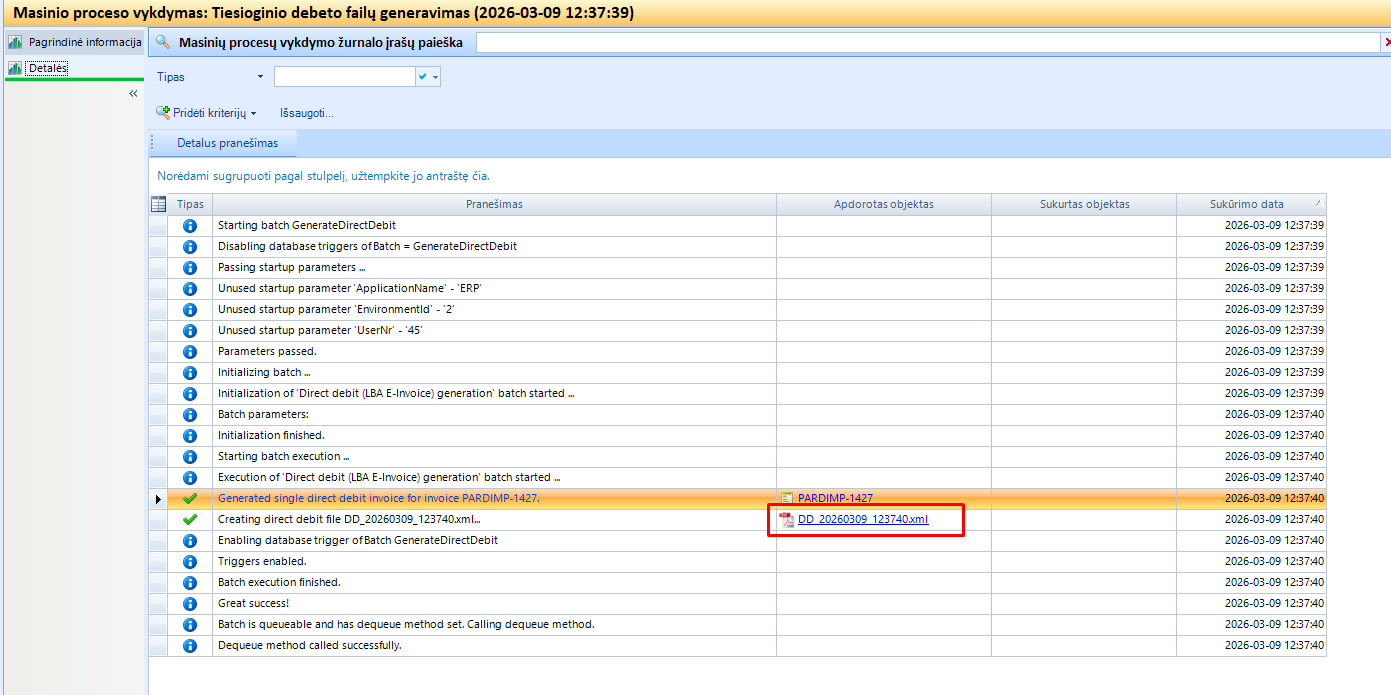This screenshot has height=695, width=1391.
Task: Open the Tipas criterion operator dropdown
Action: [260, 77]
